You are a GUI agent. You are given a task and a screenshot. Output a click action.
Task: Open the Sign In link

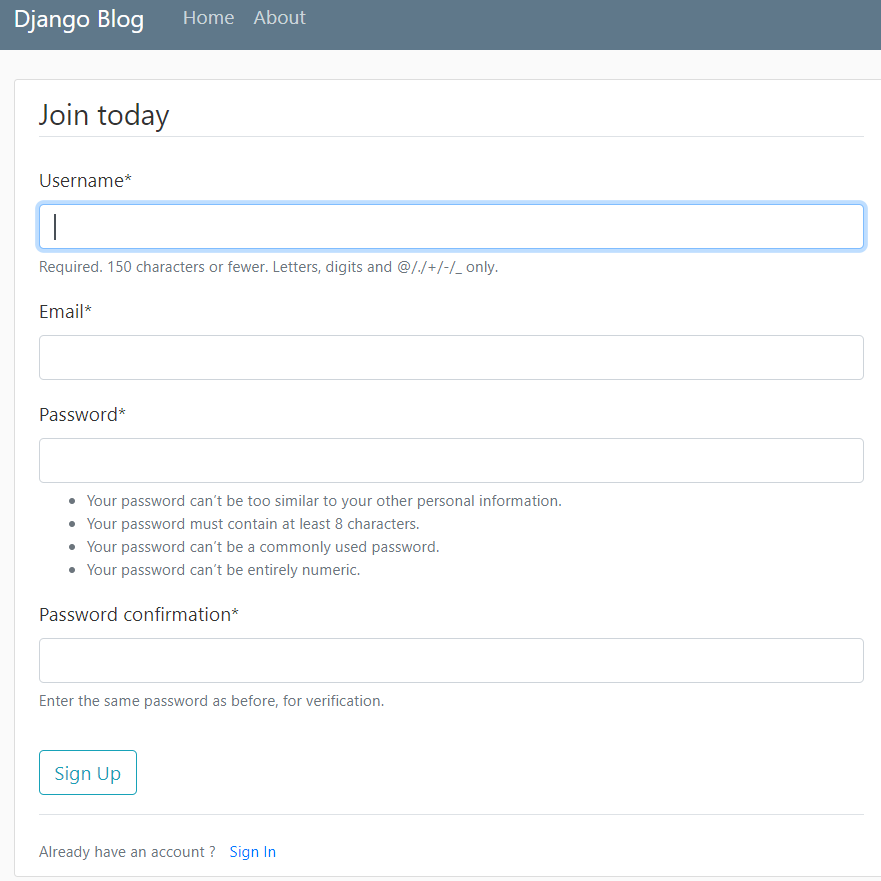[x=252, y=851]
